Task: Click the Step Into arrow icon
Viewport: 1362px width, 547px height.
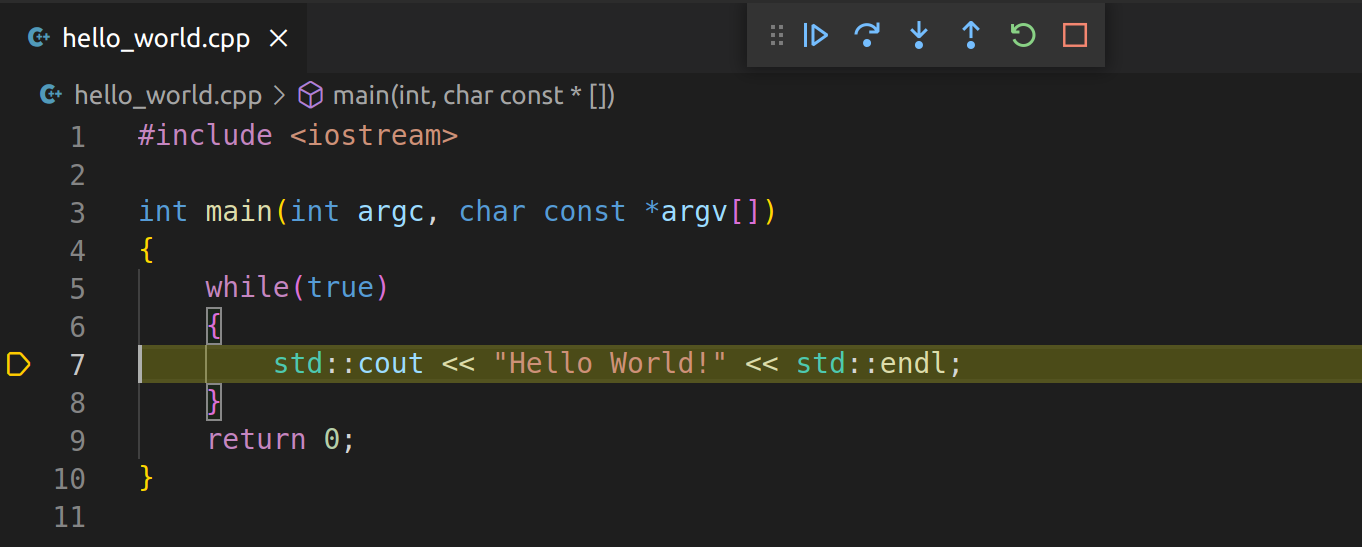Action: point(919,36)
